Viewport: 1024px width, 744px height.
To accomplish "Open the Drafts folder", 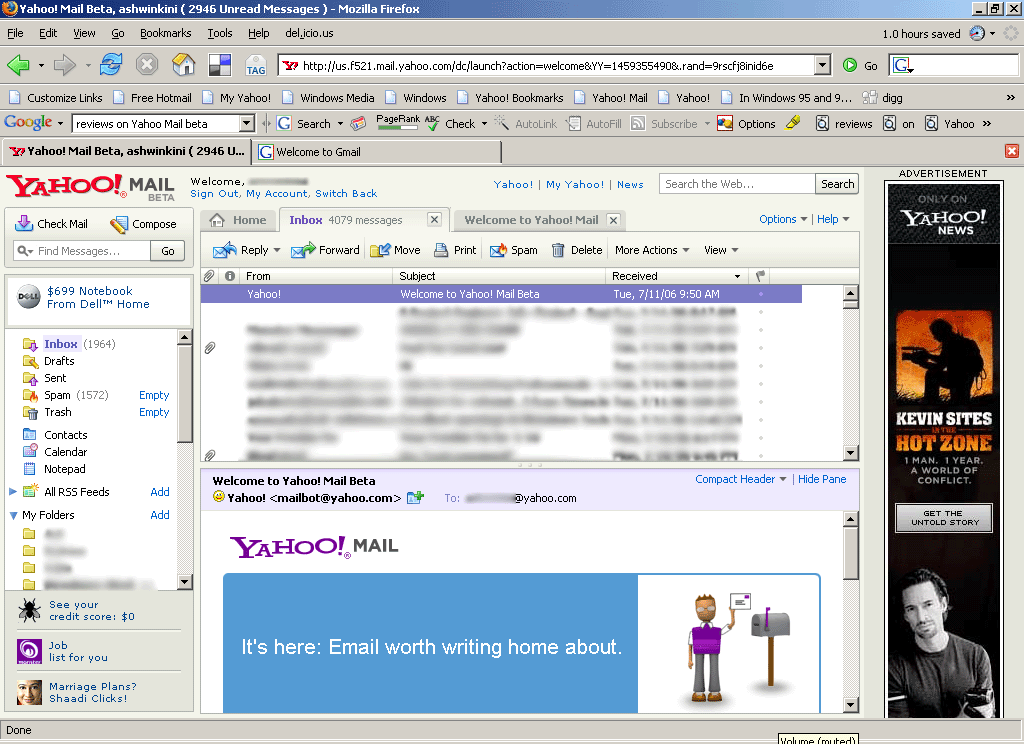I will pos(59,361).
